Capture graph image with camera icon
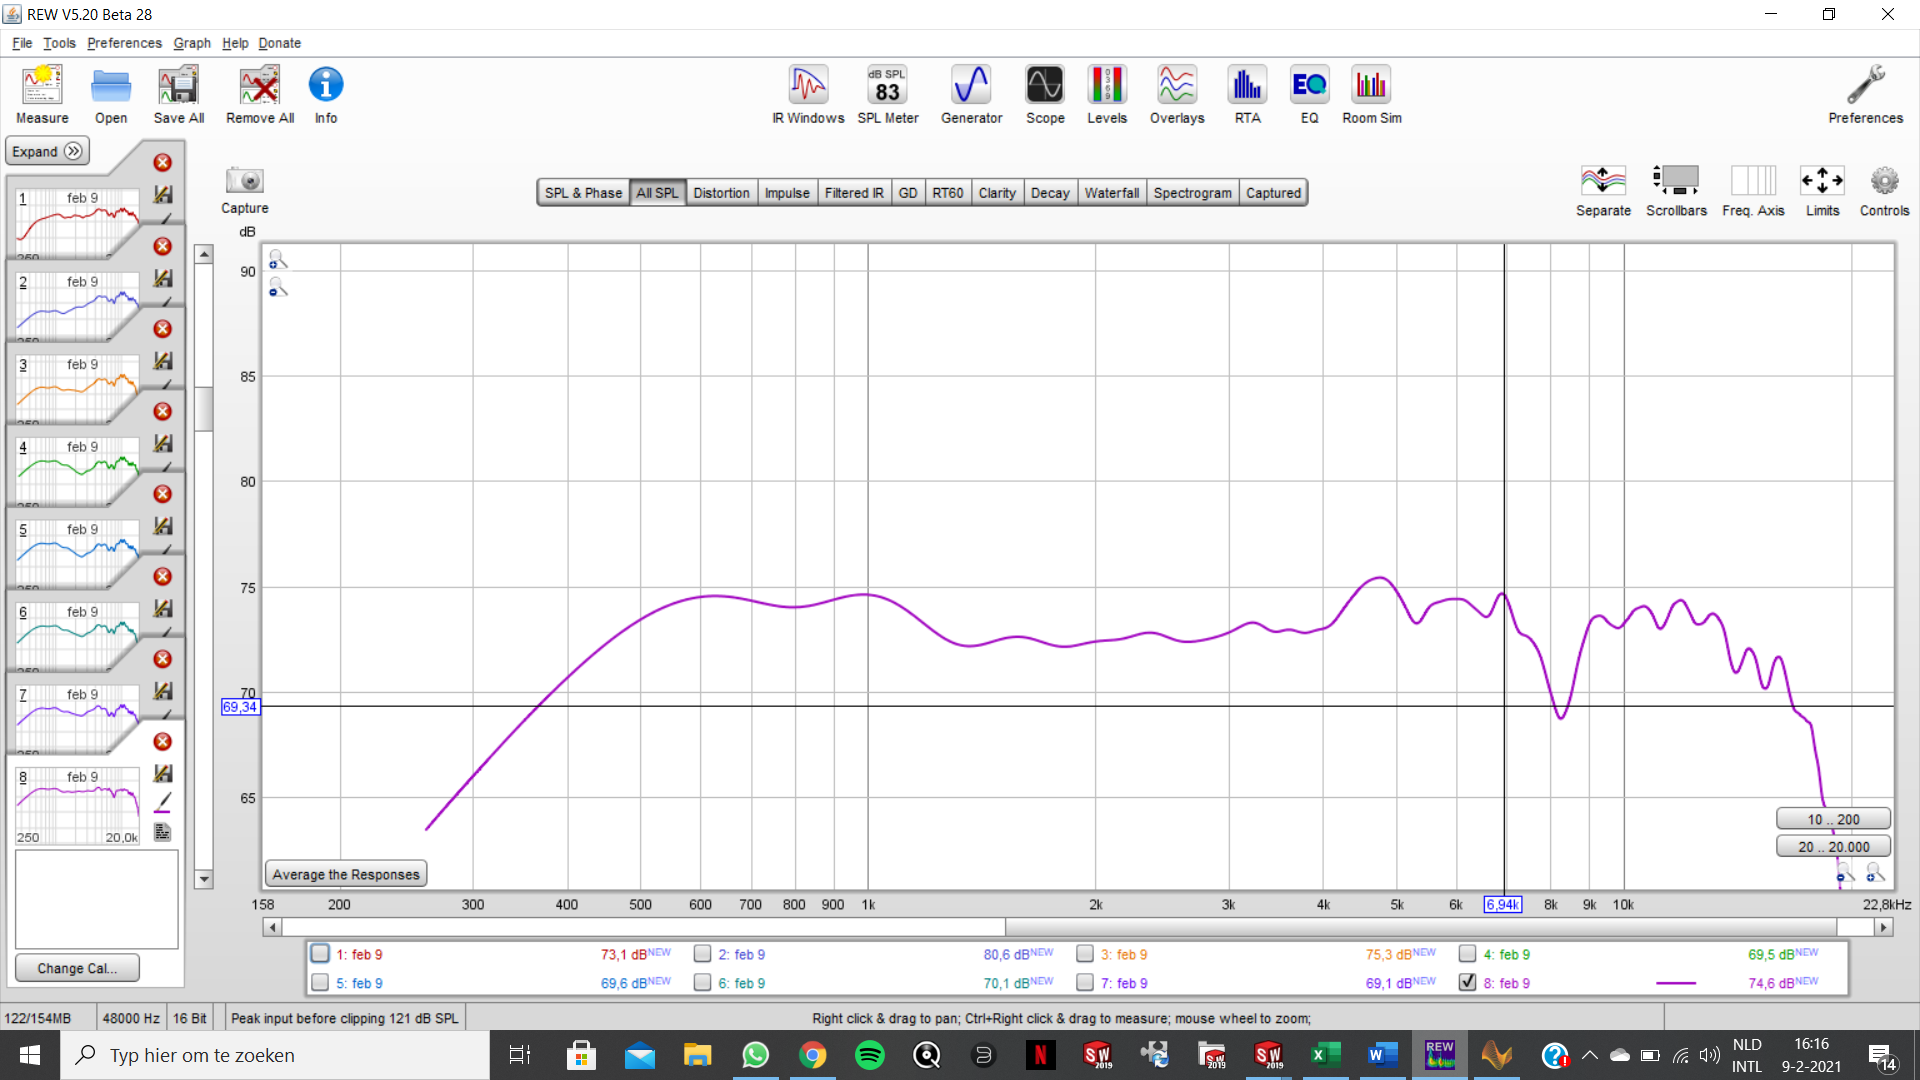The width and height of the screenshot is (1920, 1080). click(x=245, y=181)
